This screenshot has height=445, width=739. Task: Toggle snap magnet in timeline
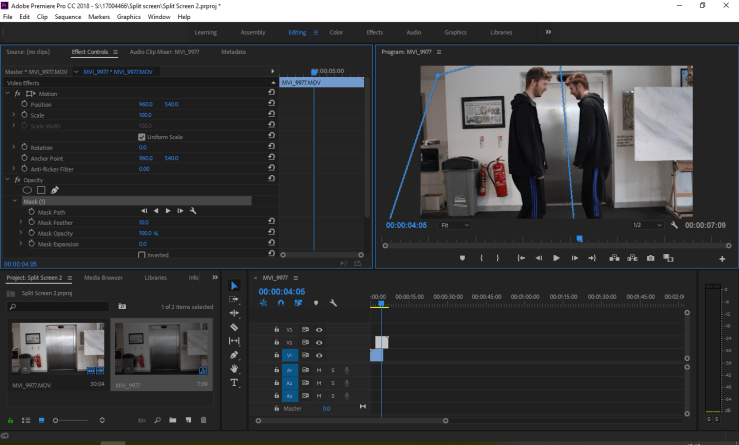(x=281, y=303)
